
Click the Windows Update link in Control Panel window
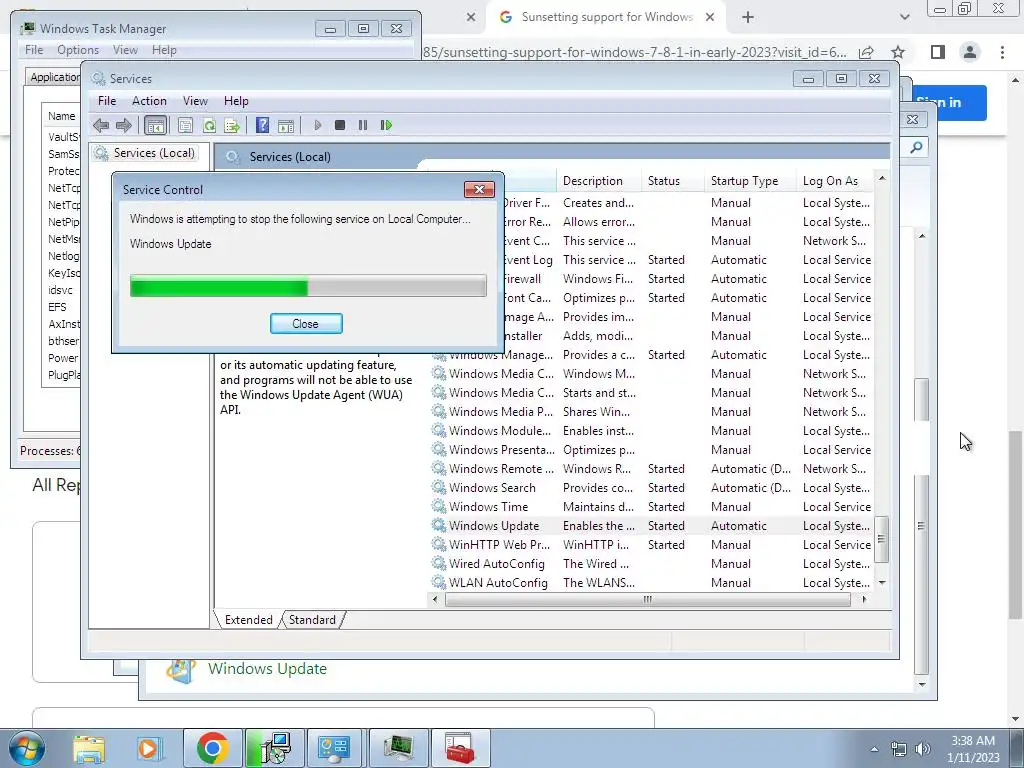tap(267, 669)
